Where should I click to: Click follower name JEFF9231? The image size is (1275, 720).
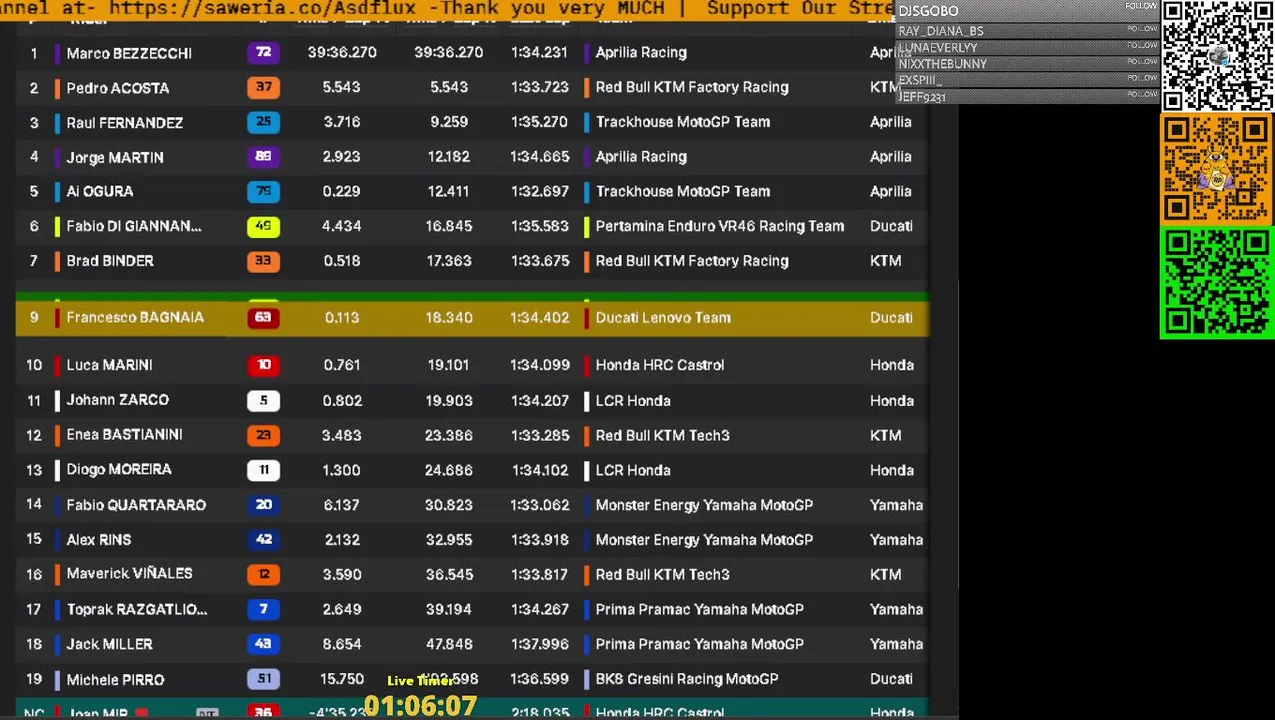click(x=922, y=96)
